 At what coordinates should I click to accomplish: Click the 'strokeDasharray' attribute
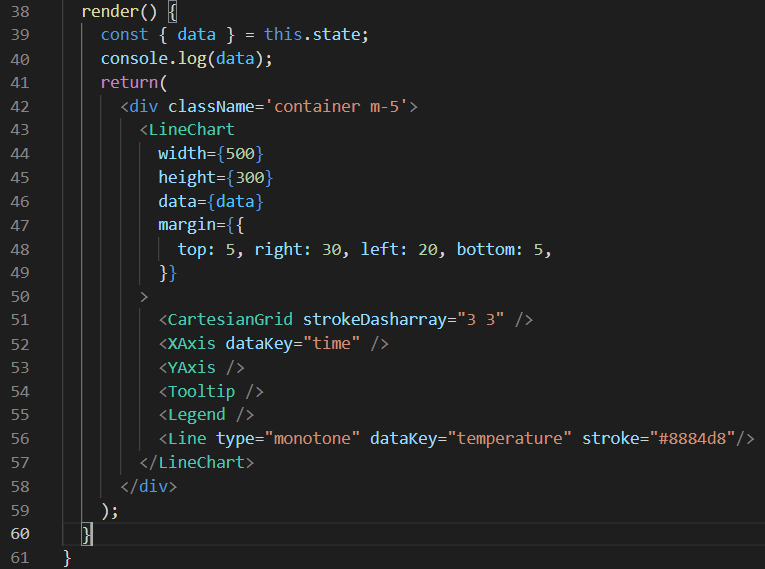[x=375, y=320]
